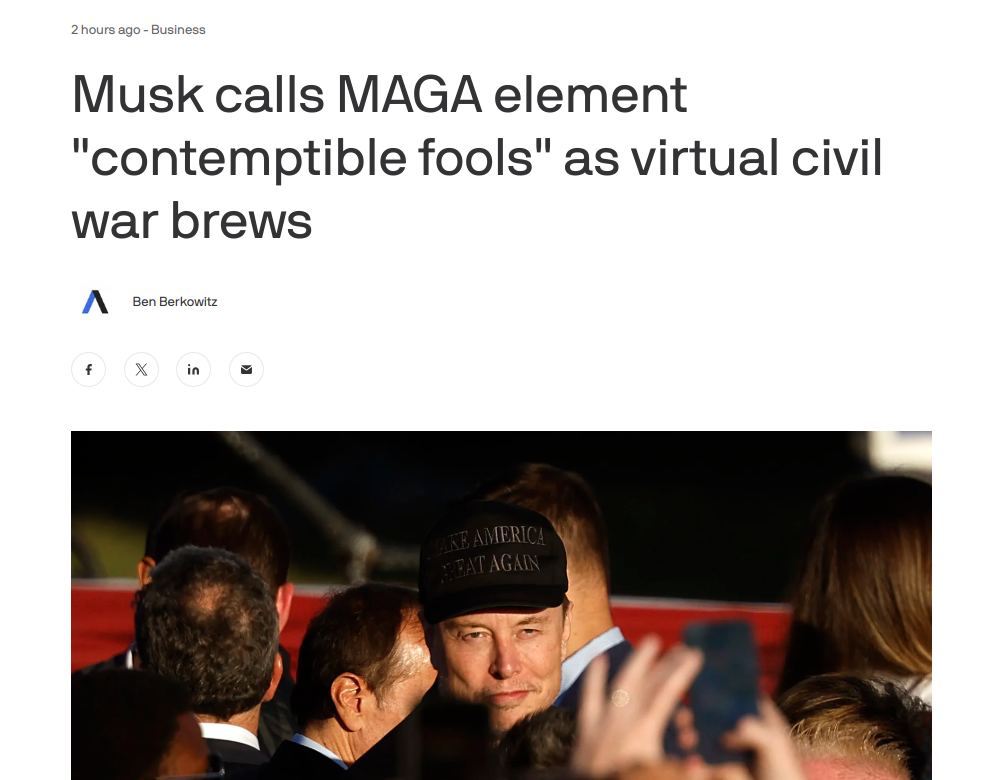This screenshot has height=780, width=994.
Task: Click the face of the man wearing the black cap
Action: [x=502, y=660]
